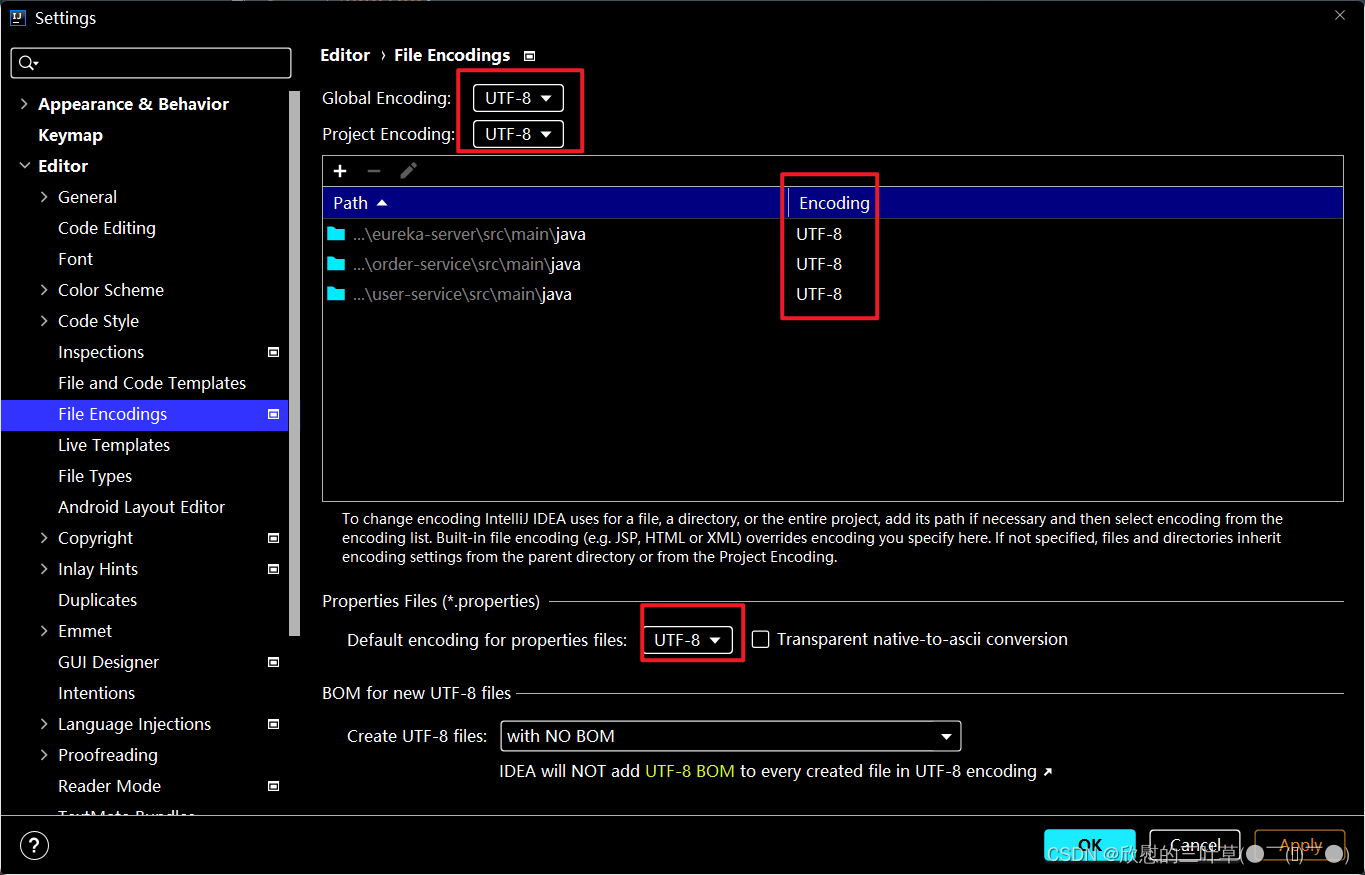Click project icon on Inspections row

(274, 352)
